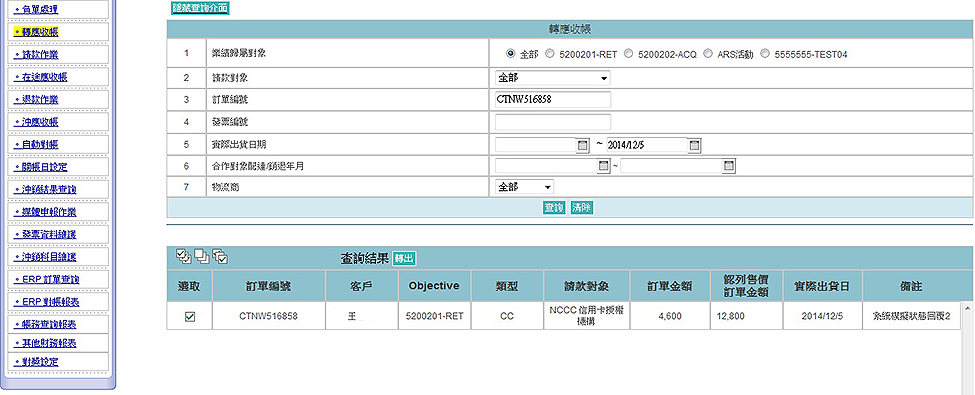Click the 合作對象配達/銷退年月 start input
This screenshot has height=395, width=975.
point(546,166)
